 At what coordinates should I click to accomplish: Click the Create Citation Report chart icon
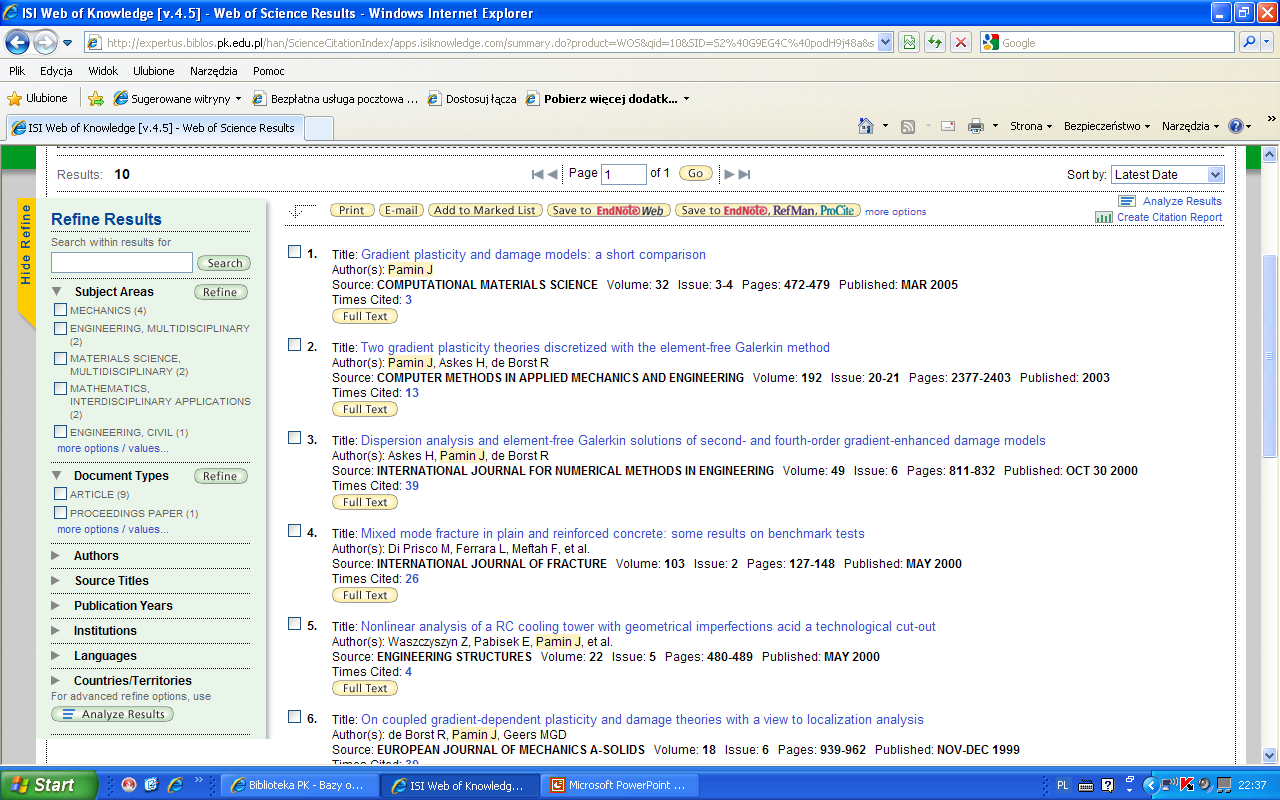coord(1103,217)
